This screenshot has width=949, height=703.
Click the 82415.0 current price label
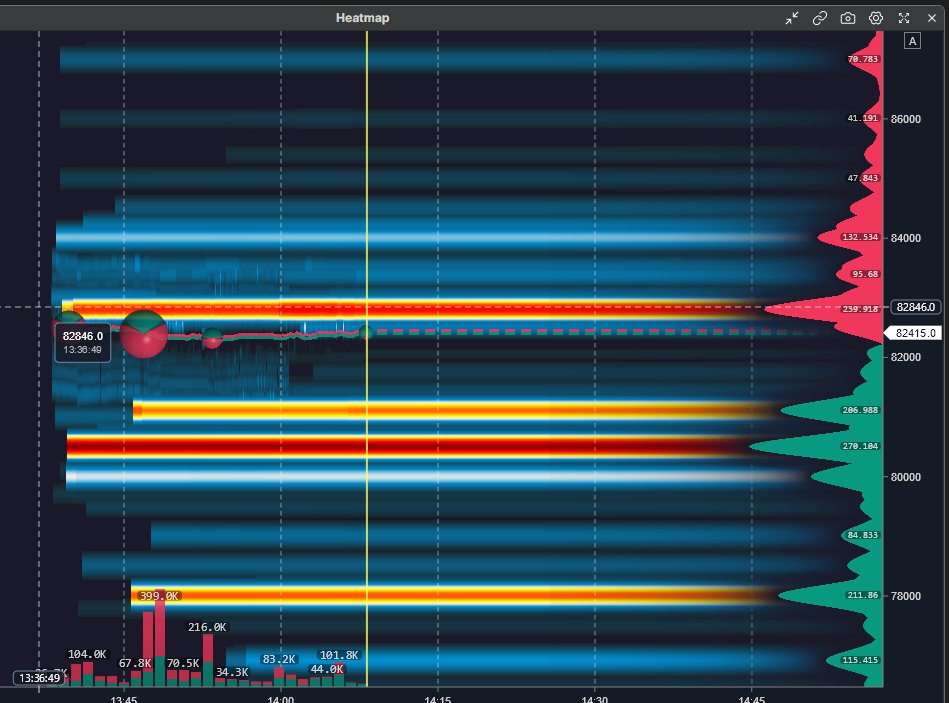(x=915, y=333)
